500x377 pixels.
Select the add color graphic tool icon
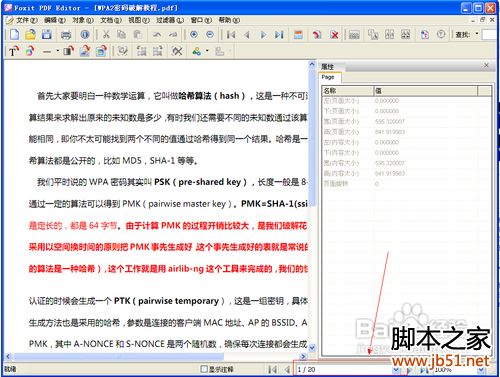[30, 51]
